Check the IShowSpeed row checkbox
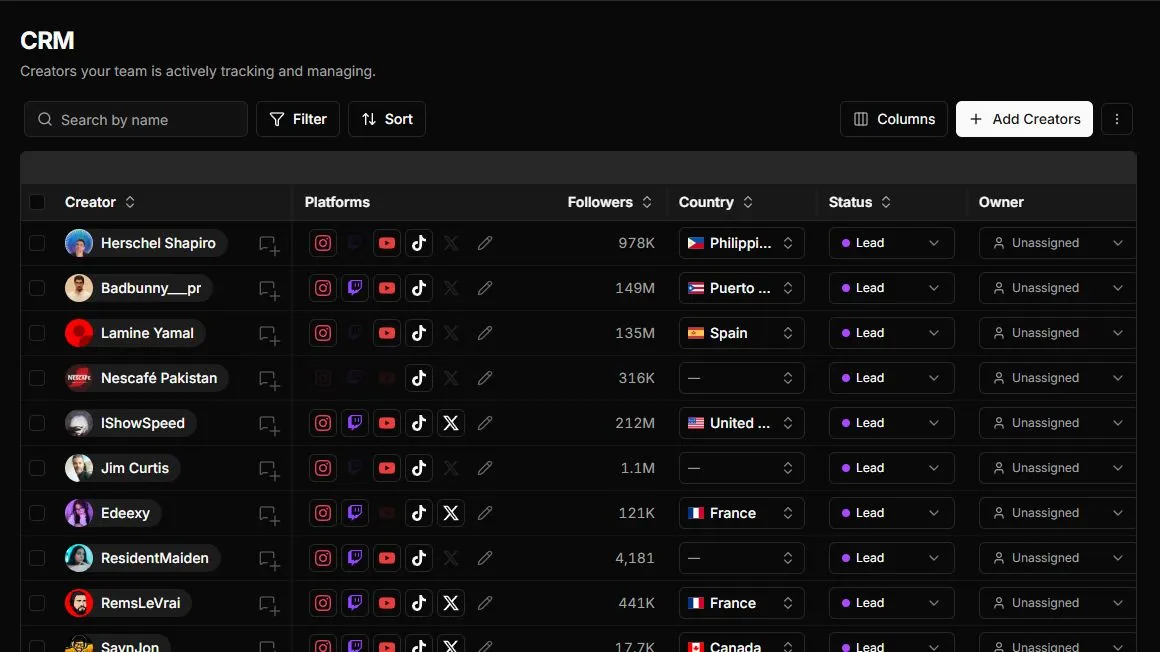The image size is (1160, 652). (x=37, y=423)
